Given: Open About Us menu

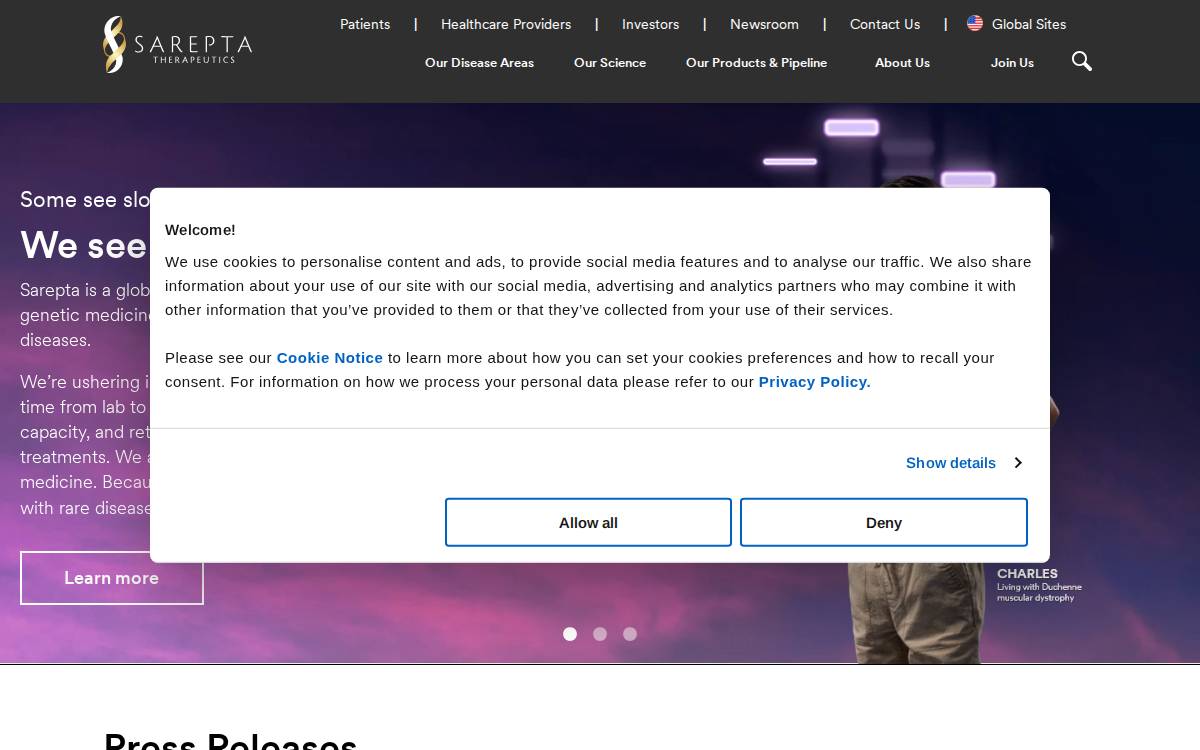Looking at the screenshot, I should (902, 62).
